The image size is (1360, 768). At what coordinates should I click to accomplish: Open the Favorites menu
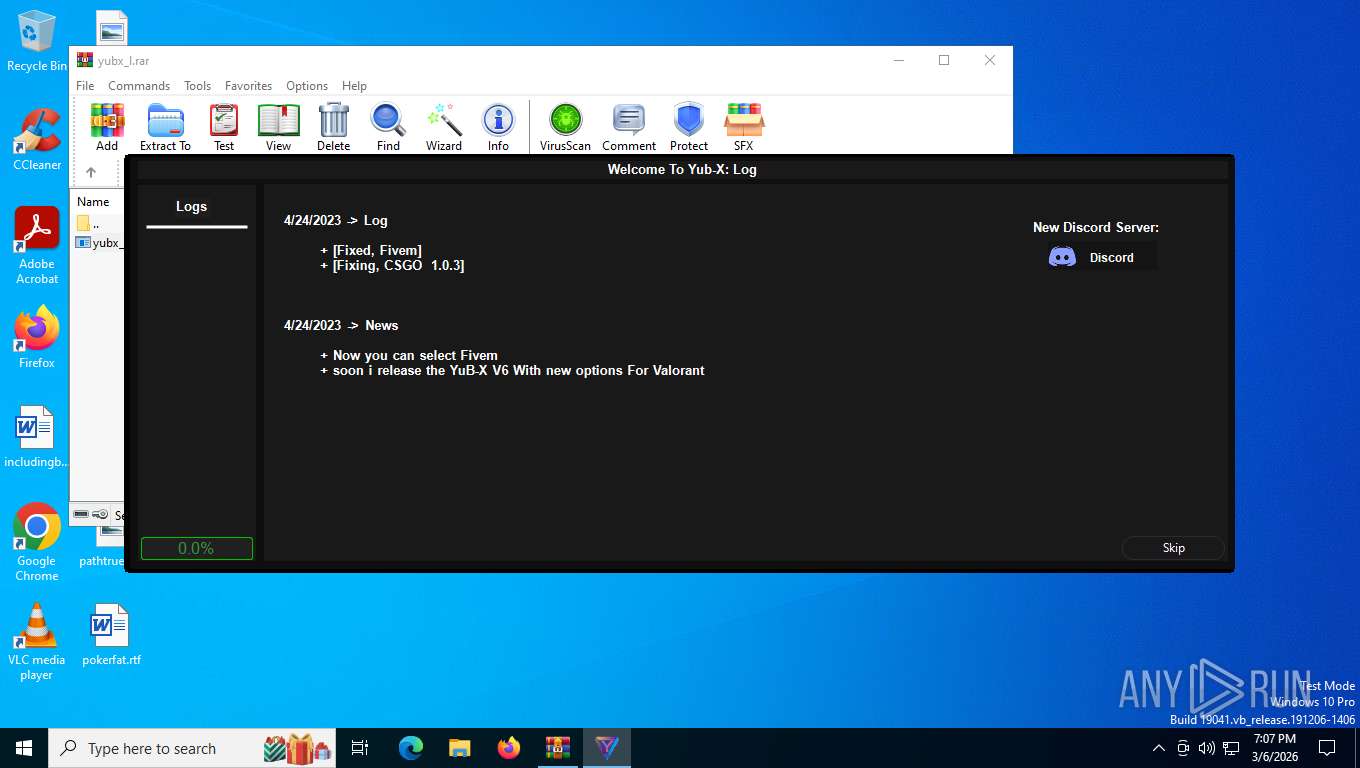[x=248, y=86]
